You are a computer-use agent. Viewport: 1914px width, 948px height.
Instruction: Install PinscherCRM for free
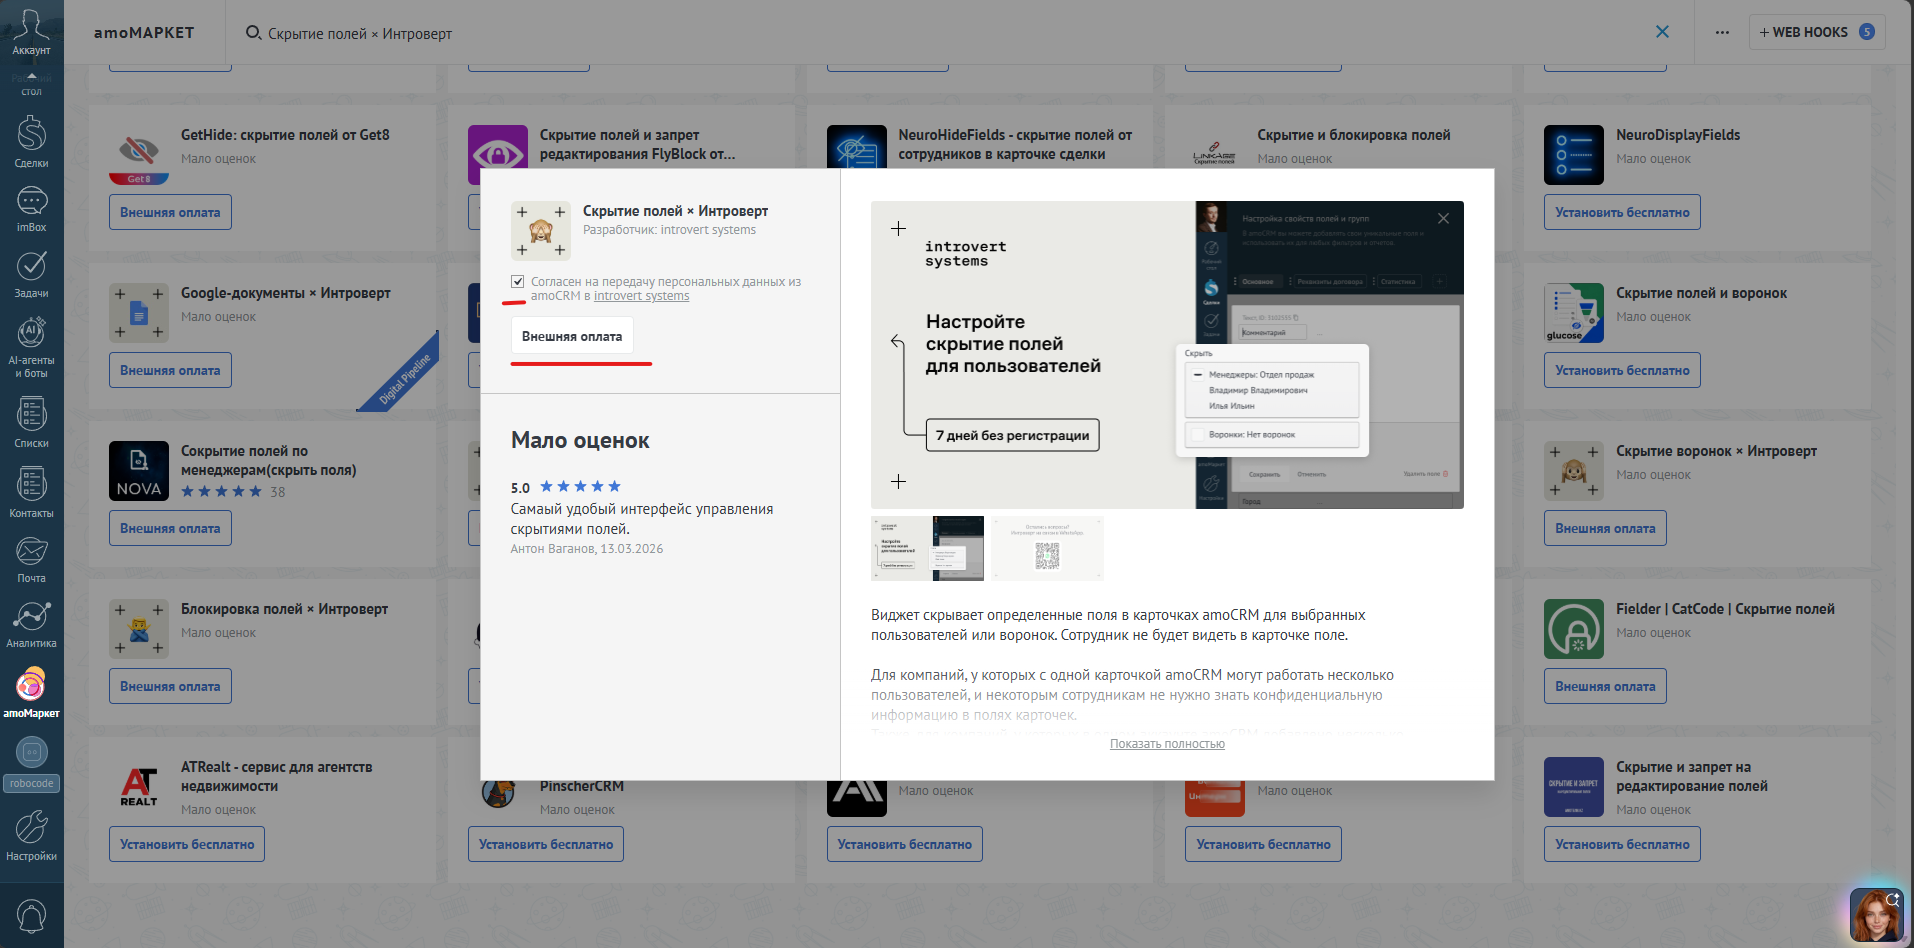click(546, 844)
